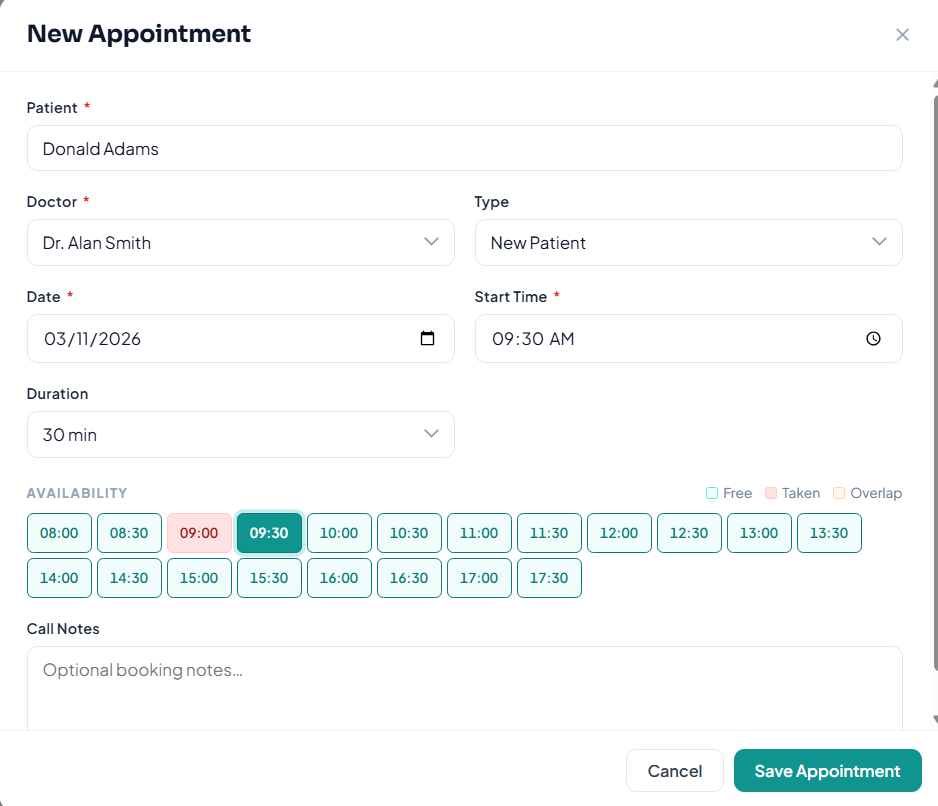Select the 17:30 availability slot
Image resolution: width=938 pixels, height=806 pixels.
click(549, 578)
